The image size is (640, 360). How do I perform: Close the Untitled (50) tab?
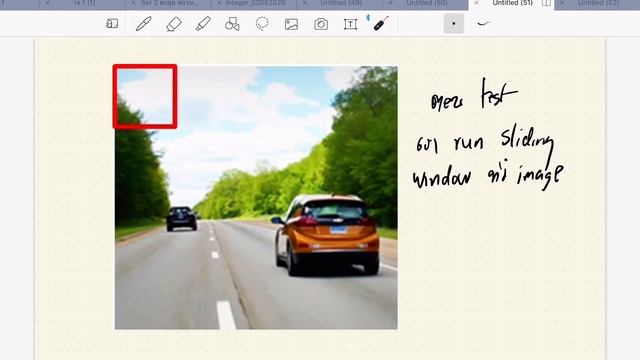tap(391, 3)
